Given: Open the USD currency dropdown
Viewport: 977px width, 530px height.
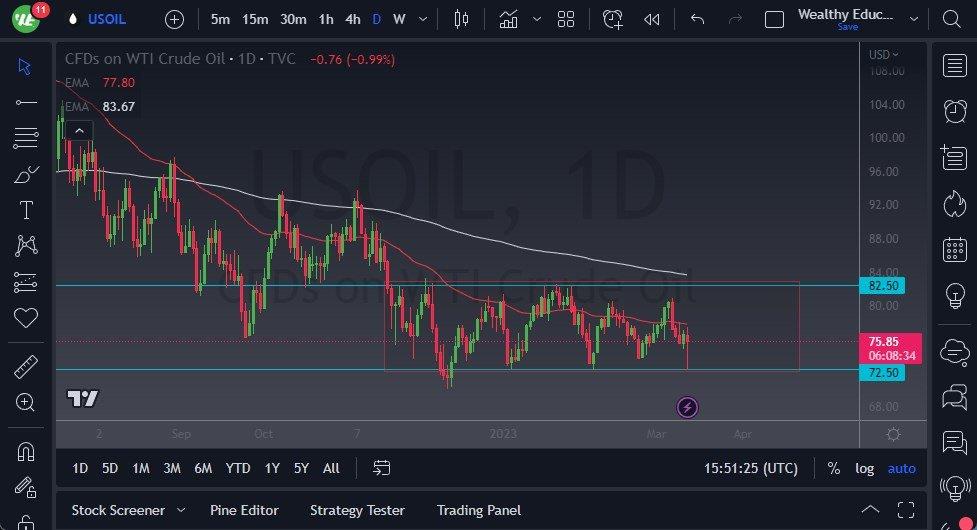Looking at the screenshot, I should 883,55.
